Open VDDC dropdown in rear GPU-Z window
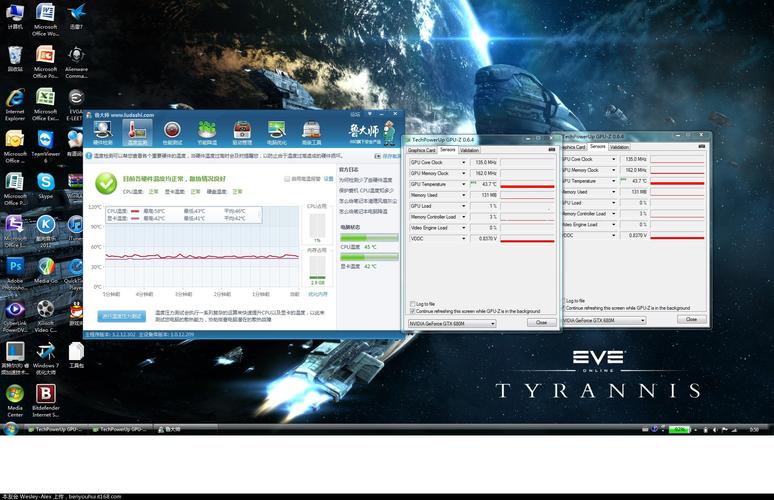The height and width of the screenshot is (500, 774). 614,235
